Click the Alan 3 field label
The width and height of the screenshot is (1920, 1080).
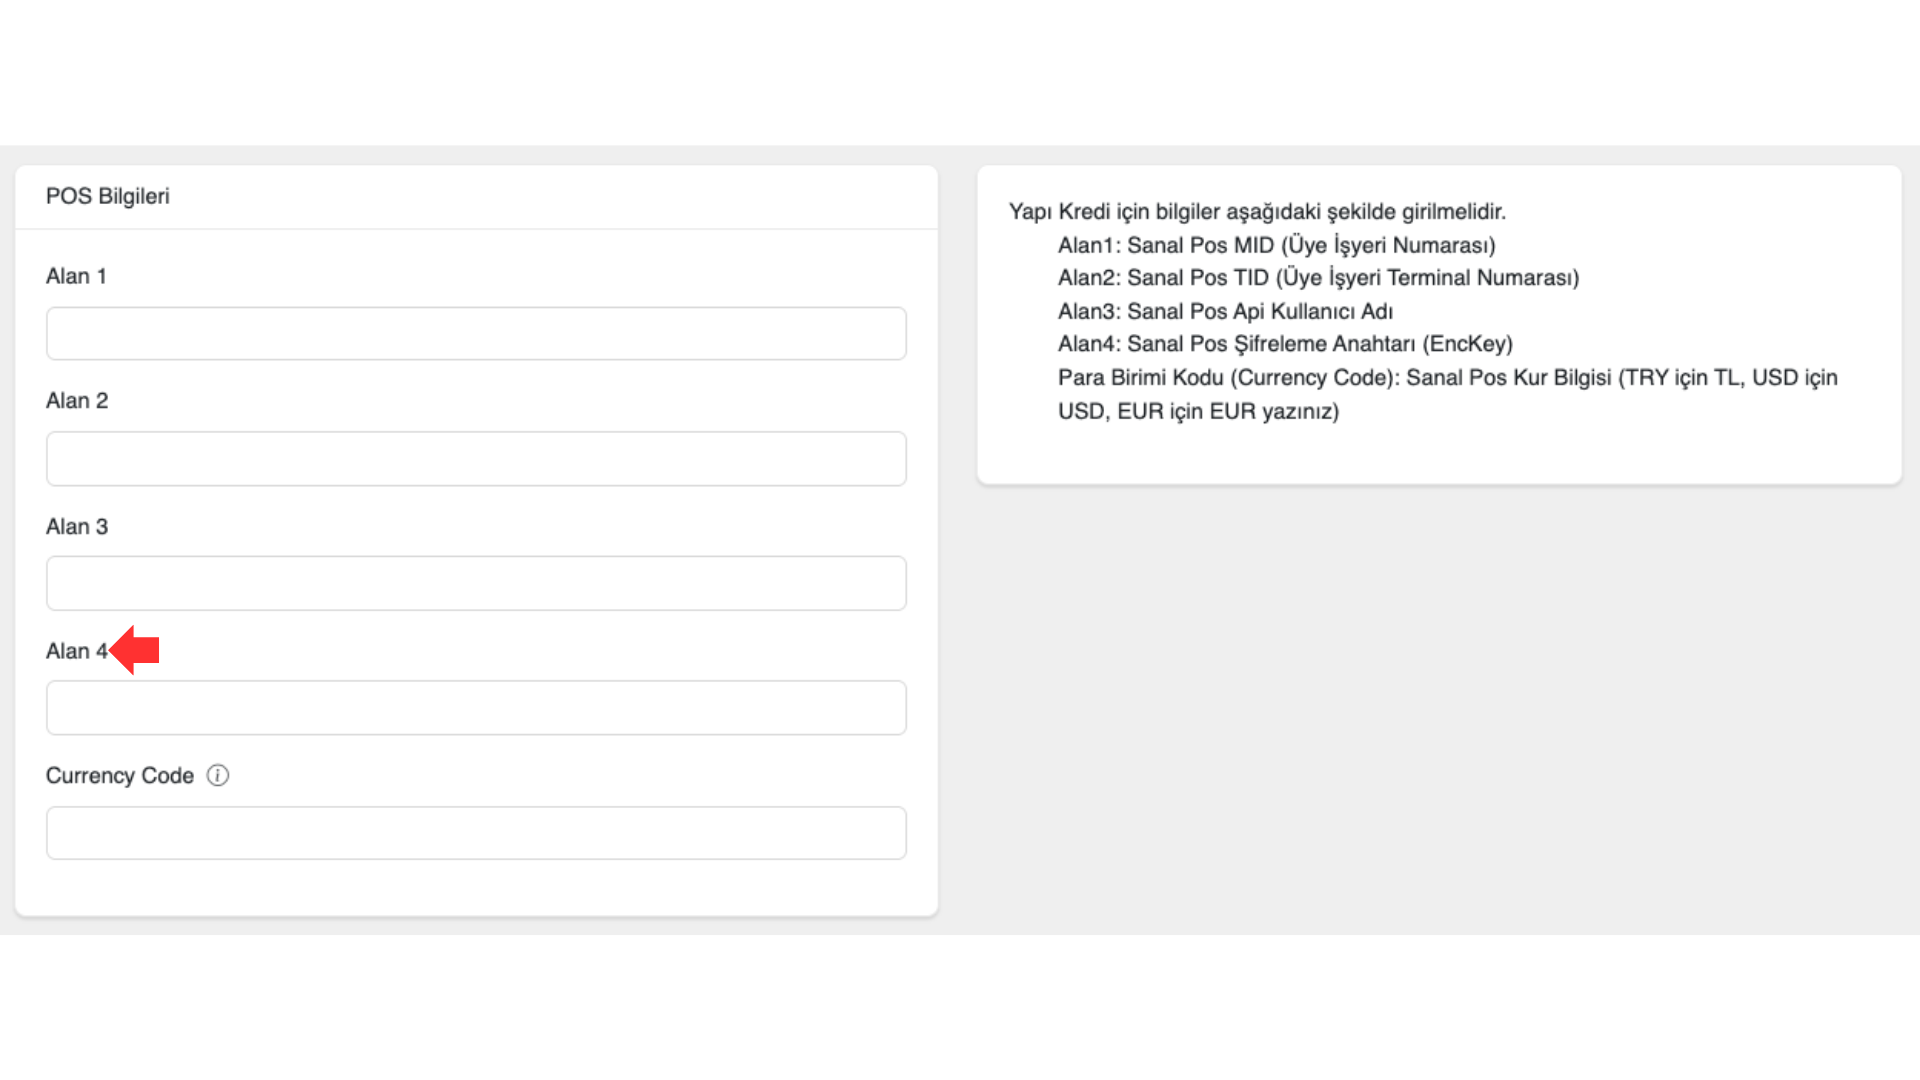(77, 526)
